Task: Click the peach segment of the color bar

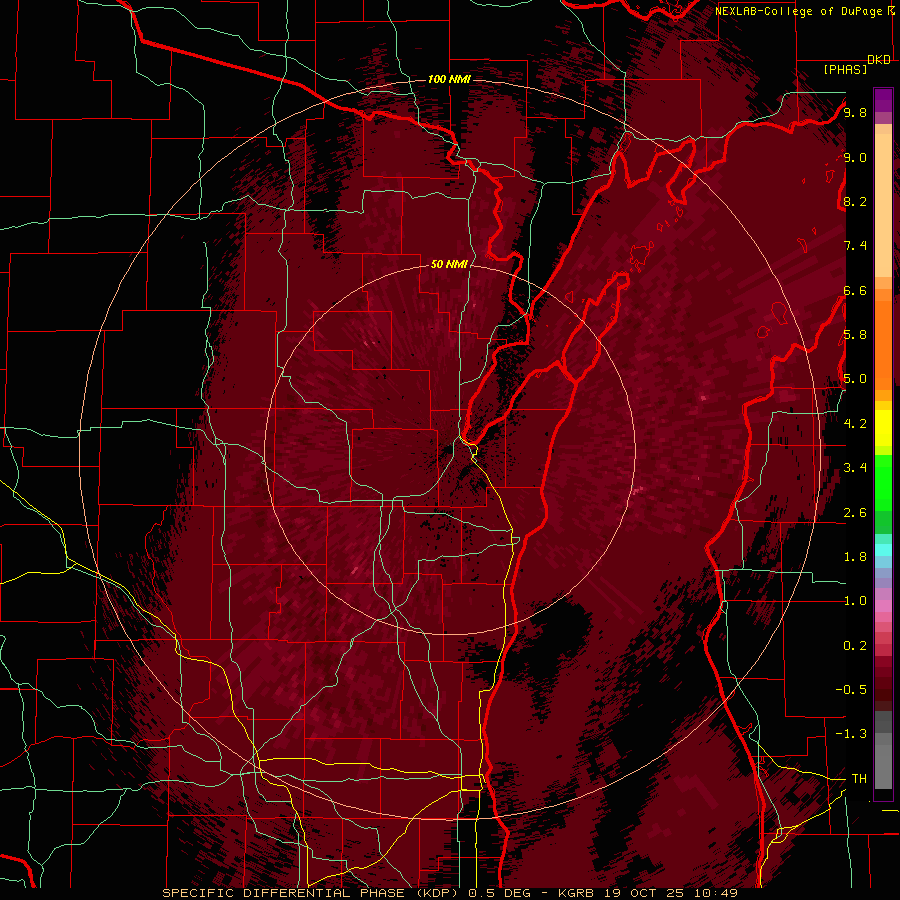Action: pos(883,205)
